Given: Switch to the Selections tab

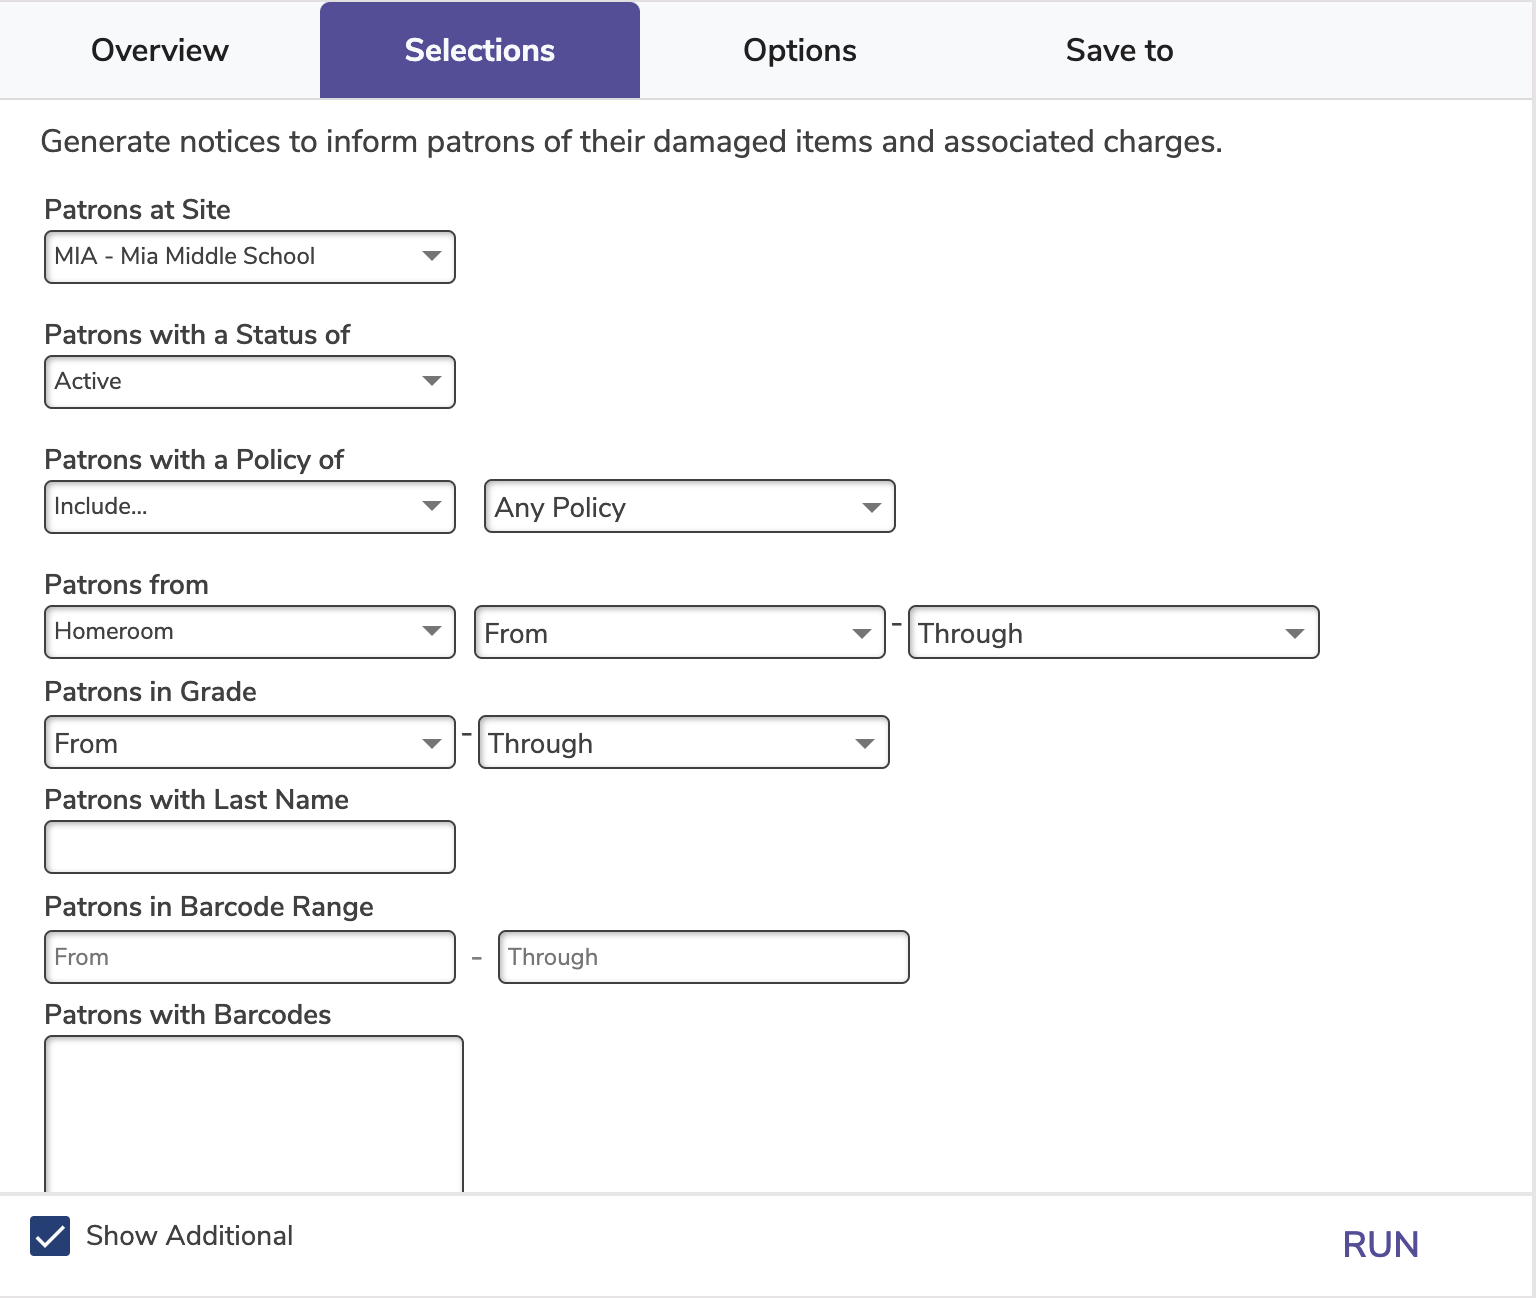Looking at the screenshot, I should point(479,50).
